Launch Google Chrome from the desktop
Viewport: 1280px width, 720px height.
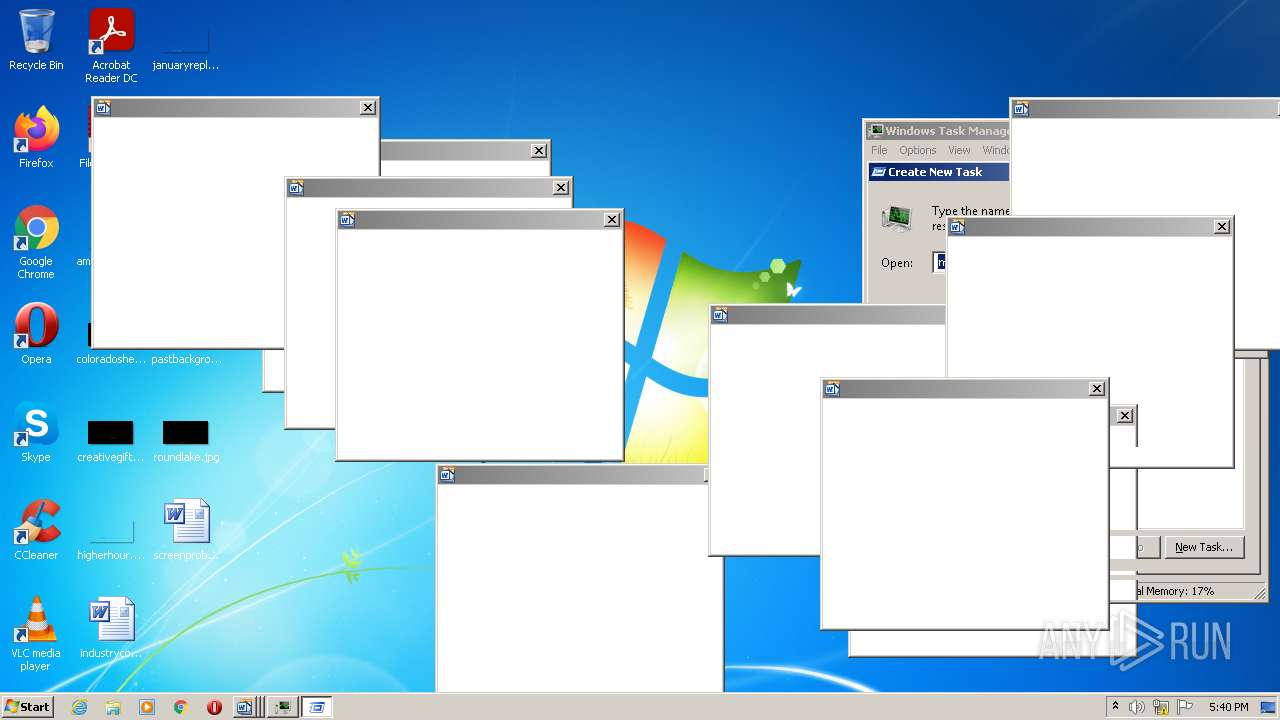pos(36,242)
